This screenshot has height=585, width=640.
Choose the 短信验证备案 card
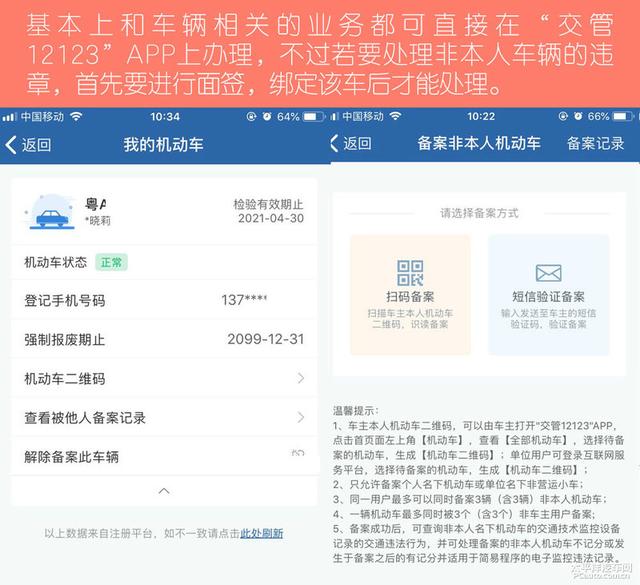549,294
